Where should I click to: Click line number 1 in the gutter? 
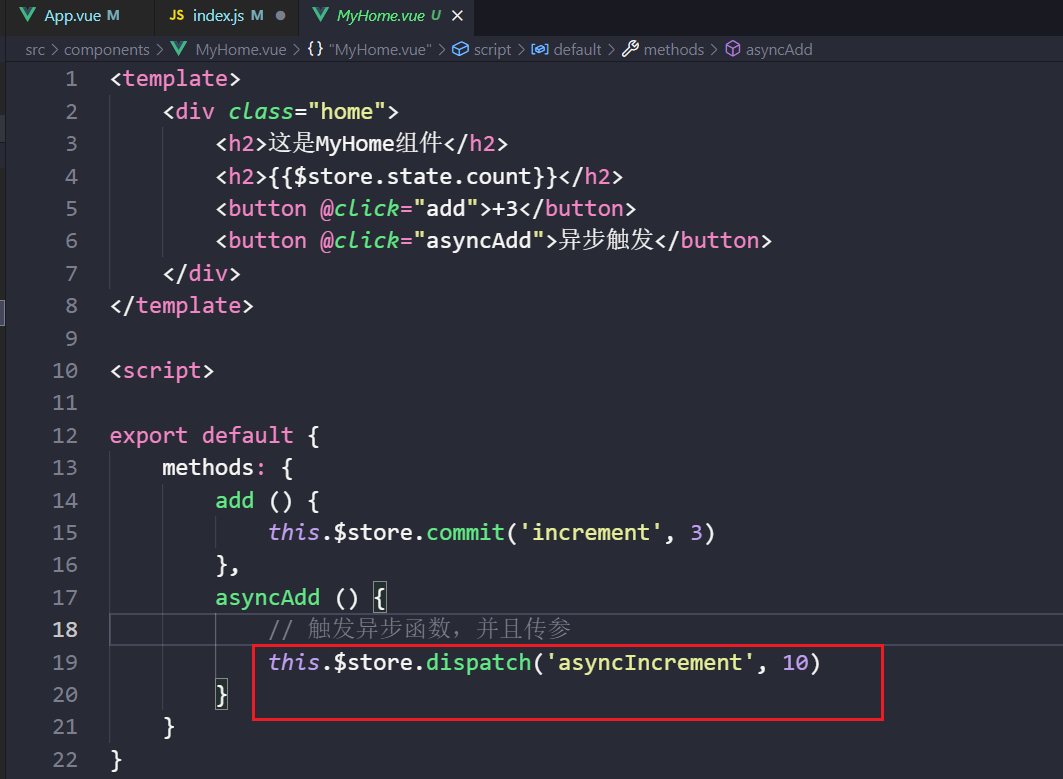click(71, 79)
